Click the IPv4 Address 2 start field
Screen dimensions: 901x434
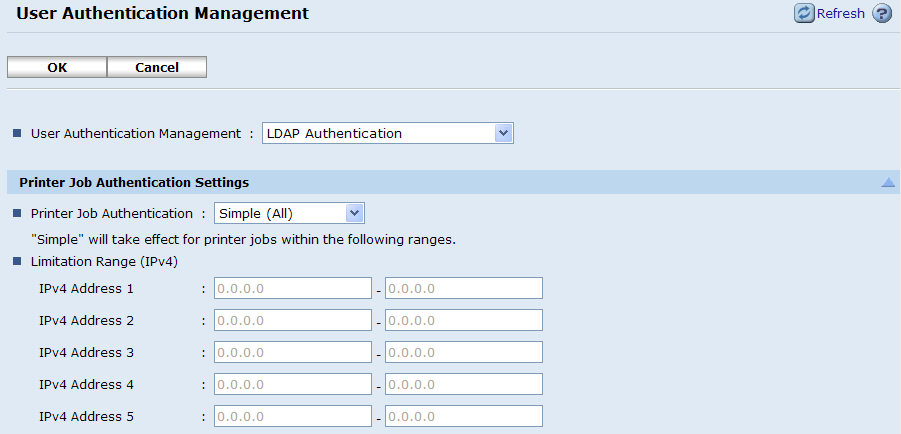click(293, 320)
